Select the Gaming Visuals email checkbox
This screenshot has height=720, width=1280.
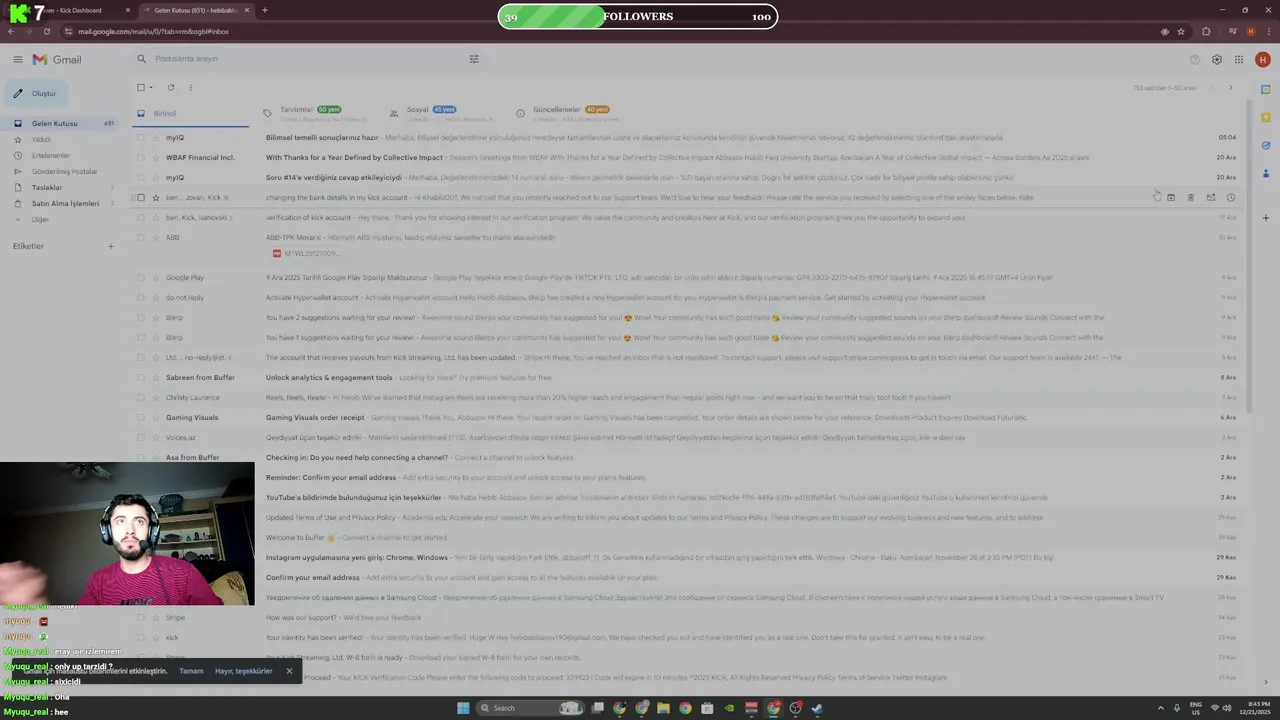click(x=141, y=418)
